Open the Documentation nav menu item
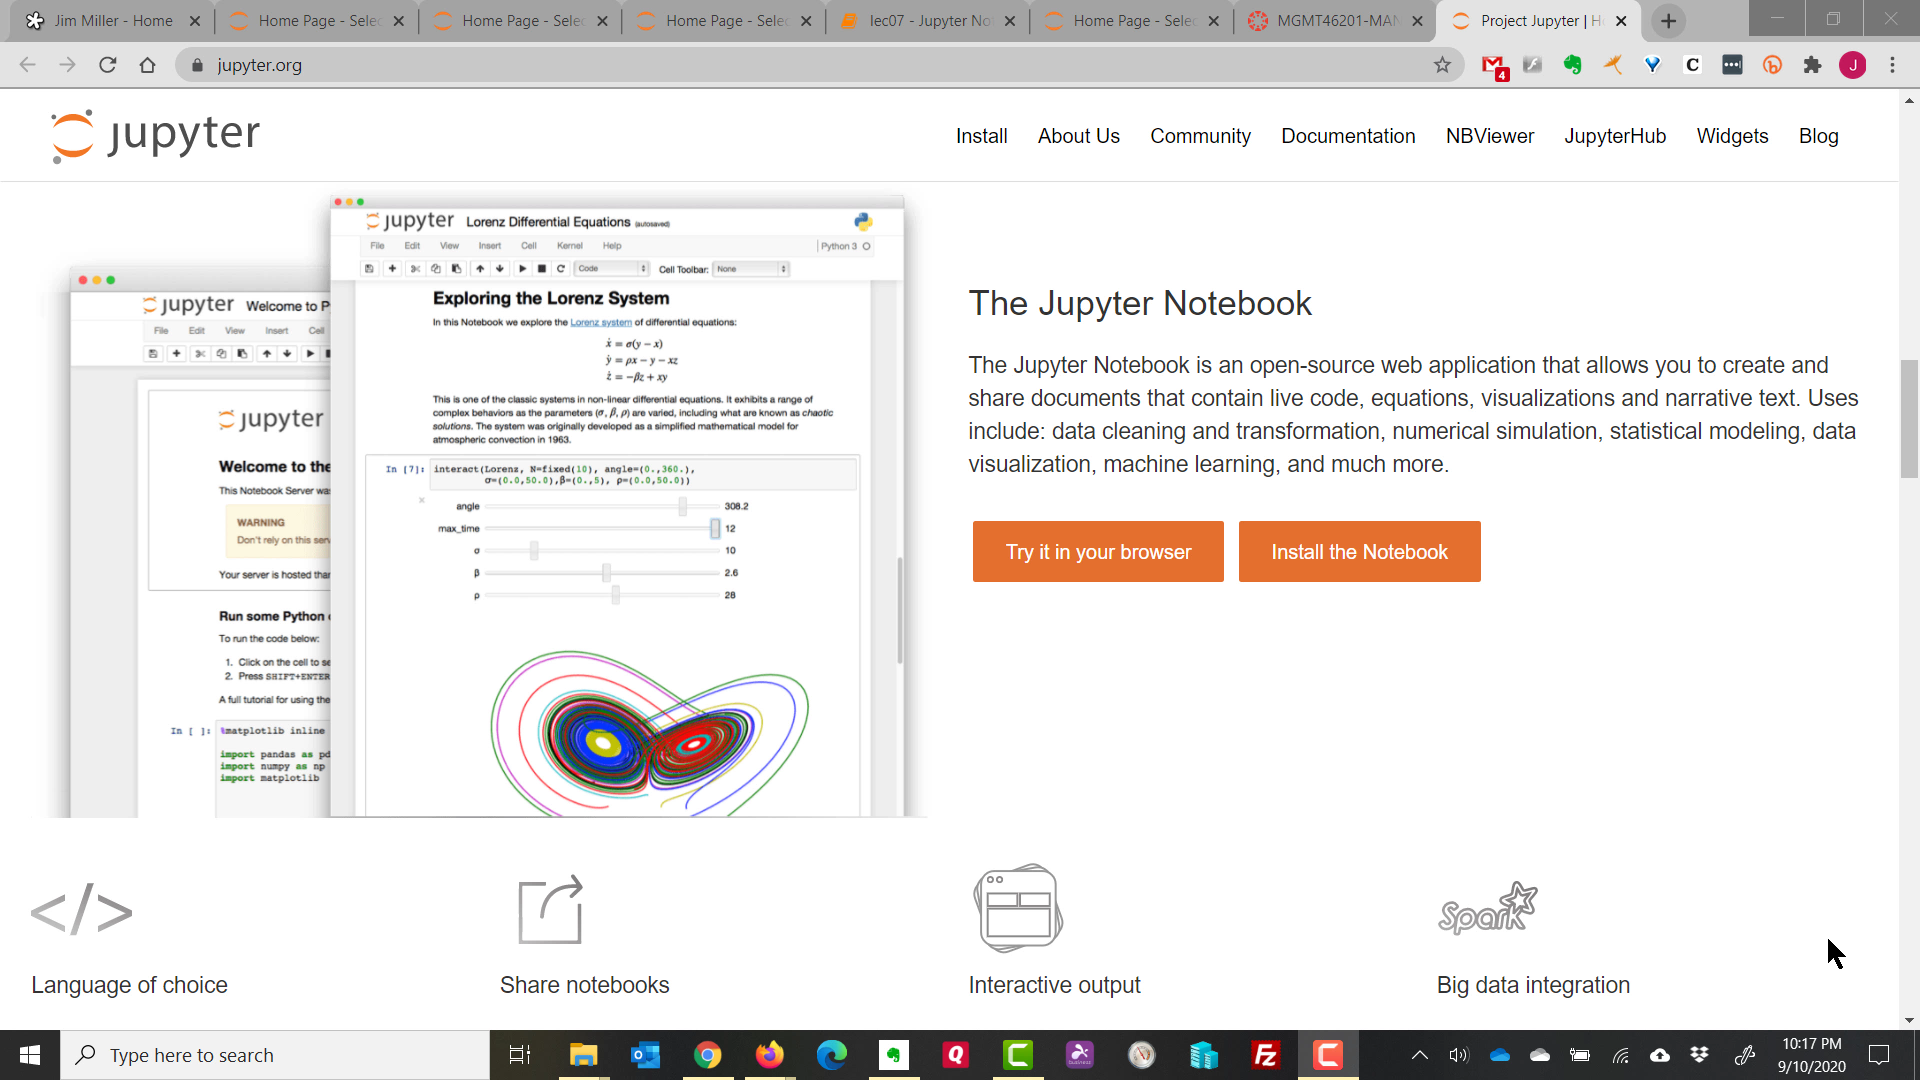 click(1348, 136)
